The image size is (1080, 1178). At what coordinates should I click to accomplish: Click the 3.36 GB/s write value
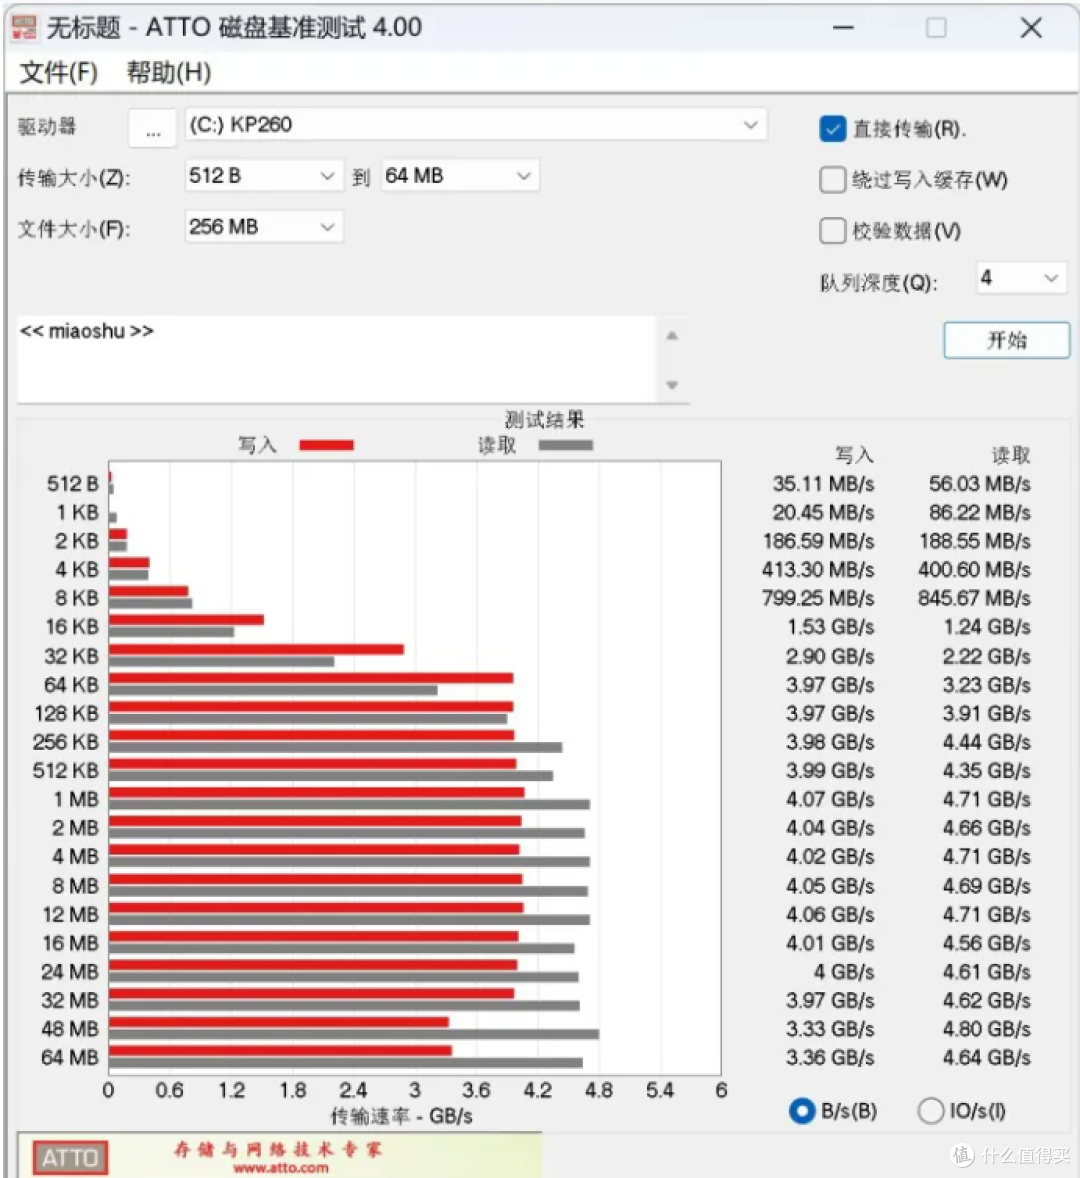[830, 1058]
